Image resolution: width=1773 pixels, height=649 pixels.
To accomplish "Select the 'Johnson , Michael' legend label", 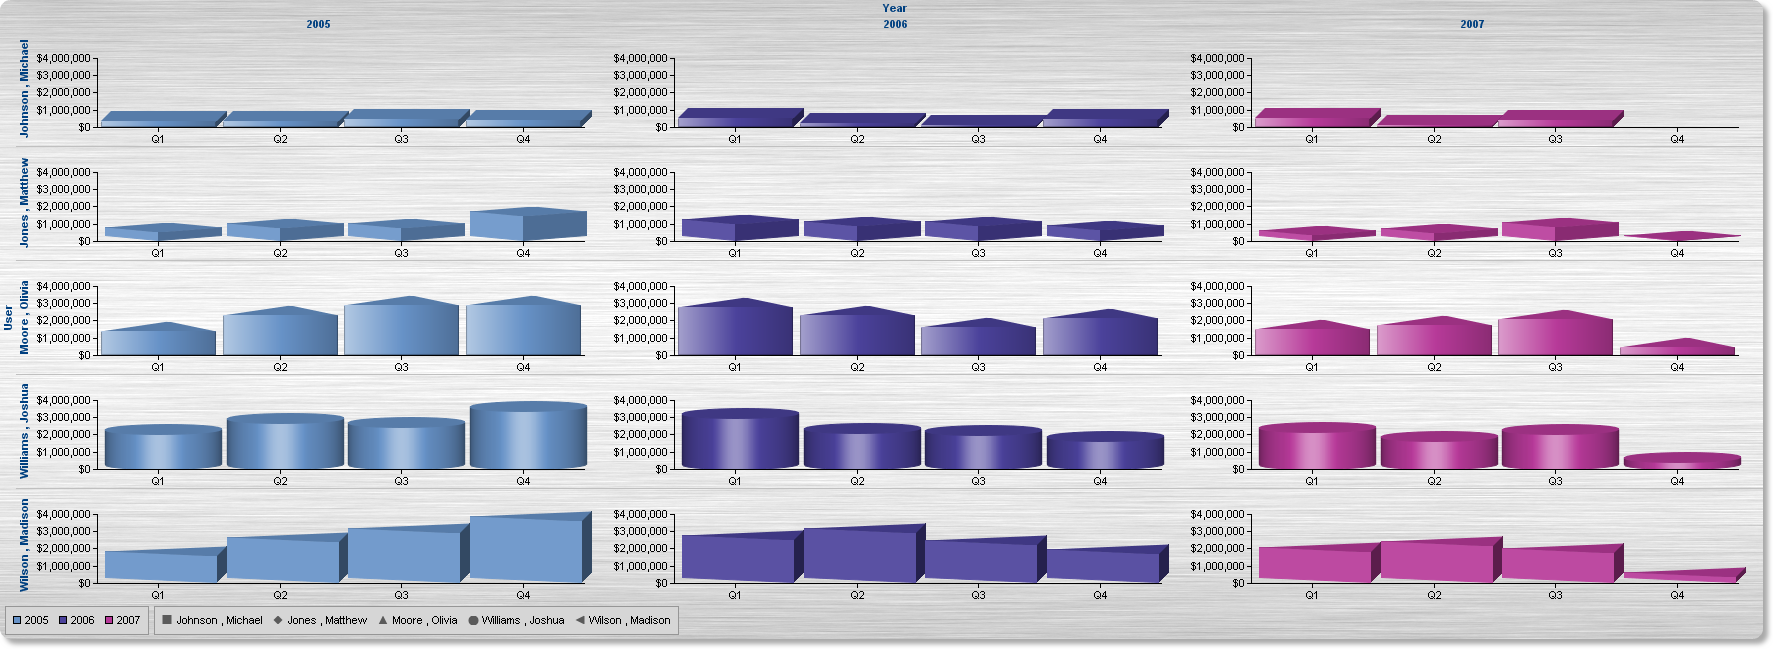I will (219, 620).
